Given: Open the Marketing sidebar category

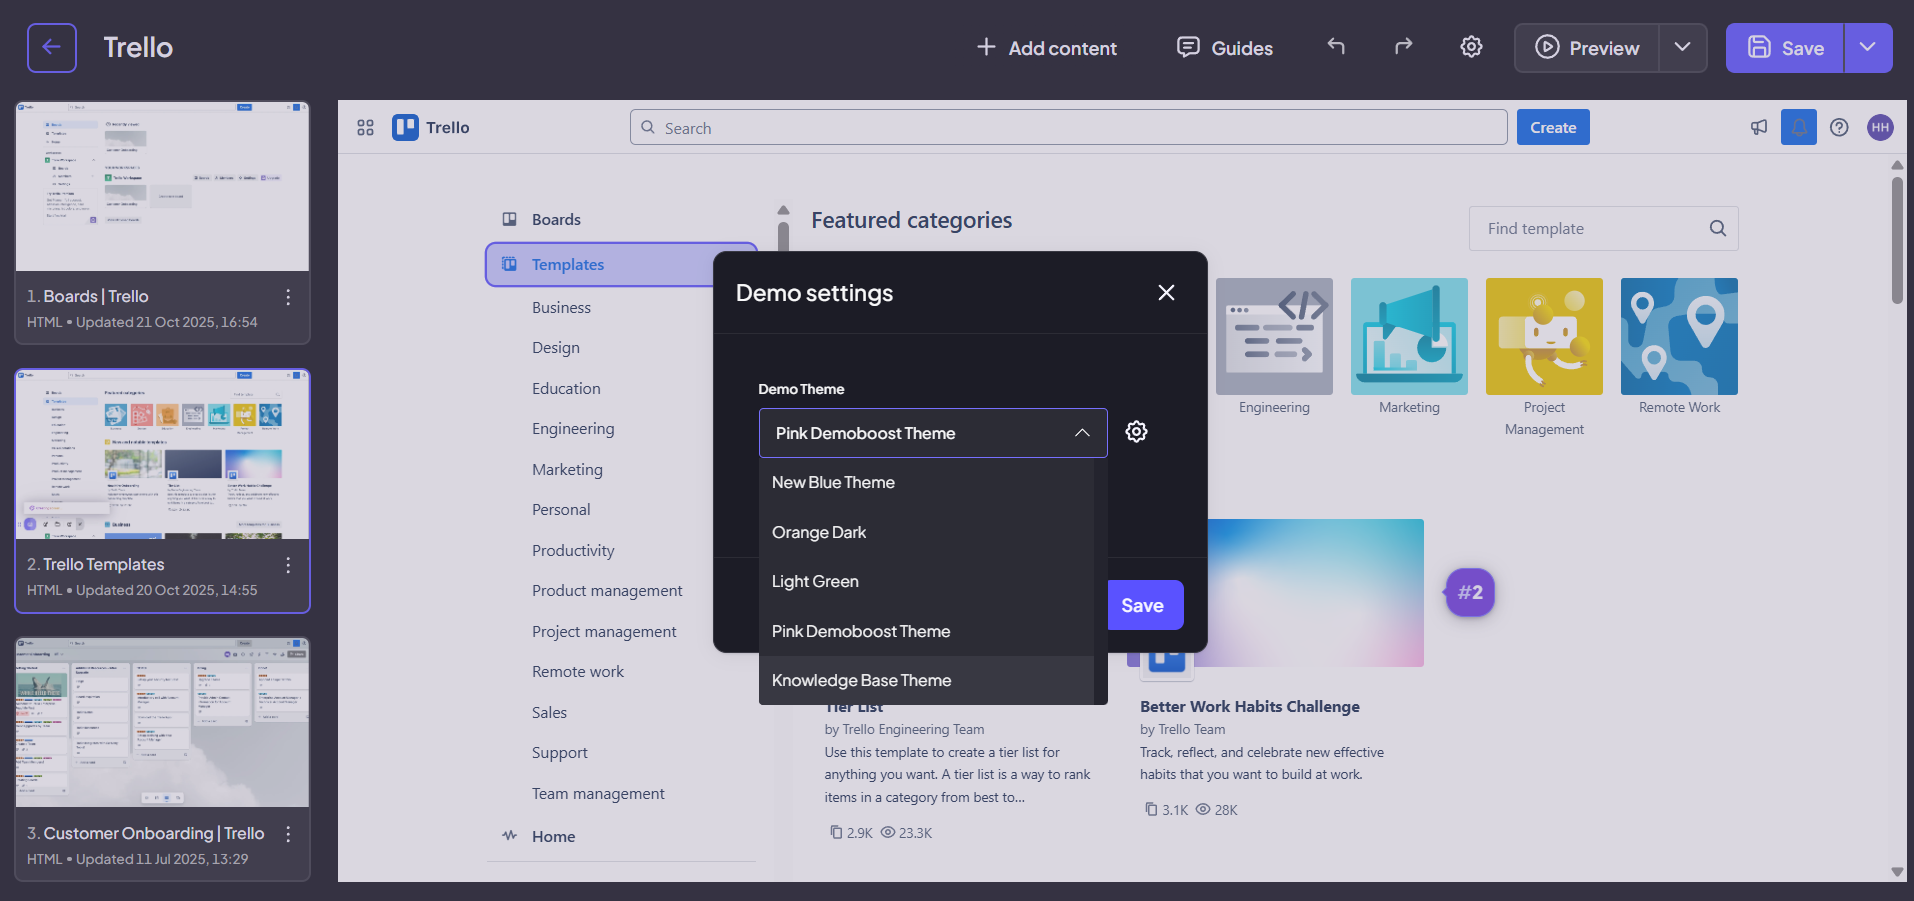Looking at the screenshot, I should pos(567,469).
